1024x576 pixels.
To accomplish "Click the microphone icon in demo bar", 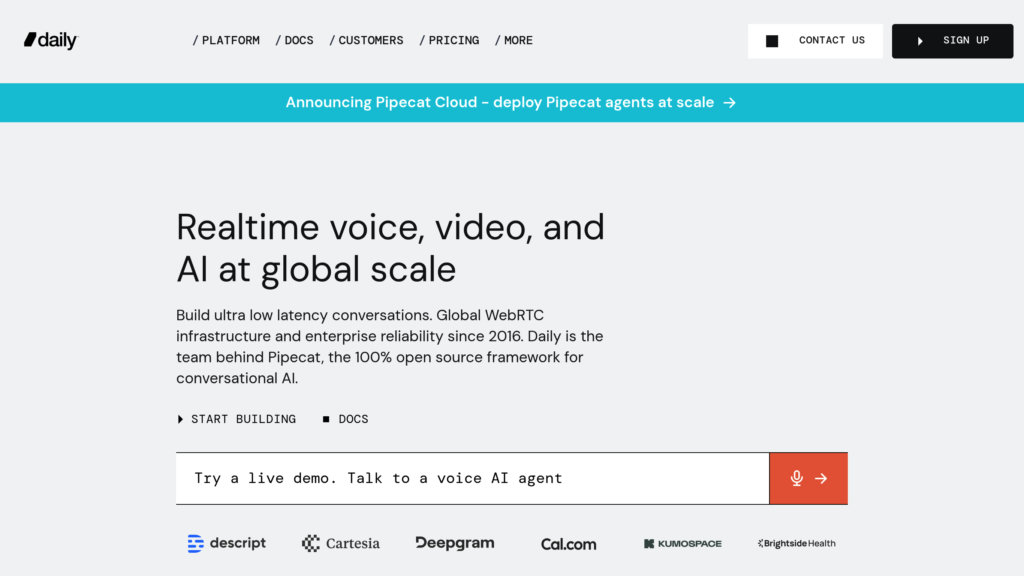I will pos(796,478).
